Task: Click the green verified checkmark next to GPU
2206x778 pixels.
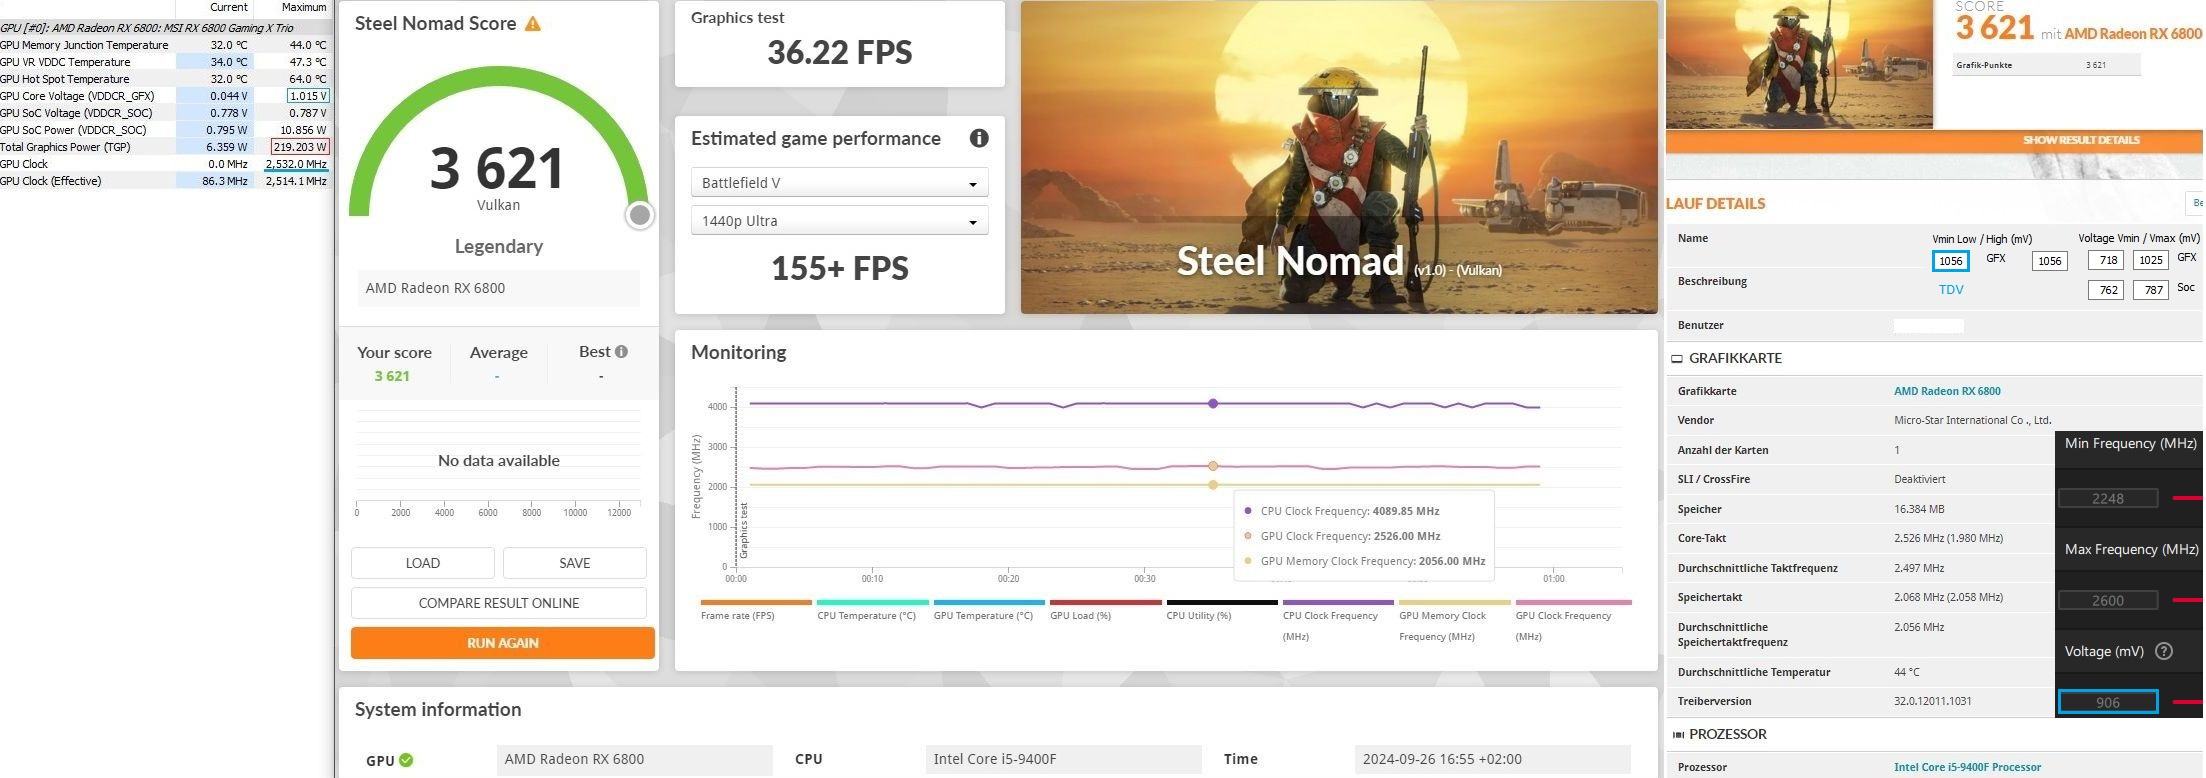Action: [406, 760]
